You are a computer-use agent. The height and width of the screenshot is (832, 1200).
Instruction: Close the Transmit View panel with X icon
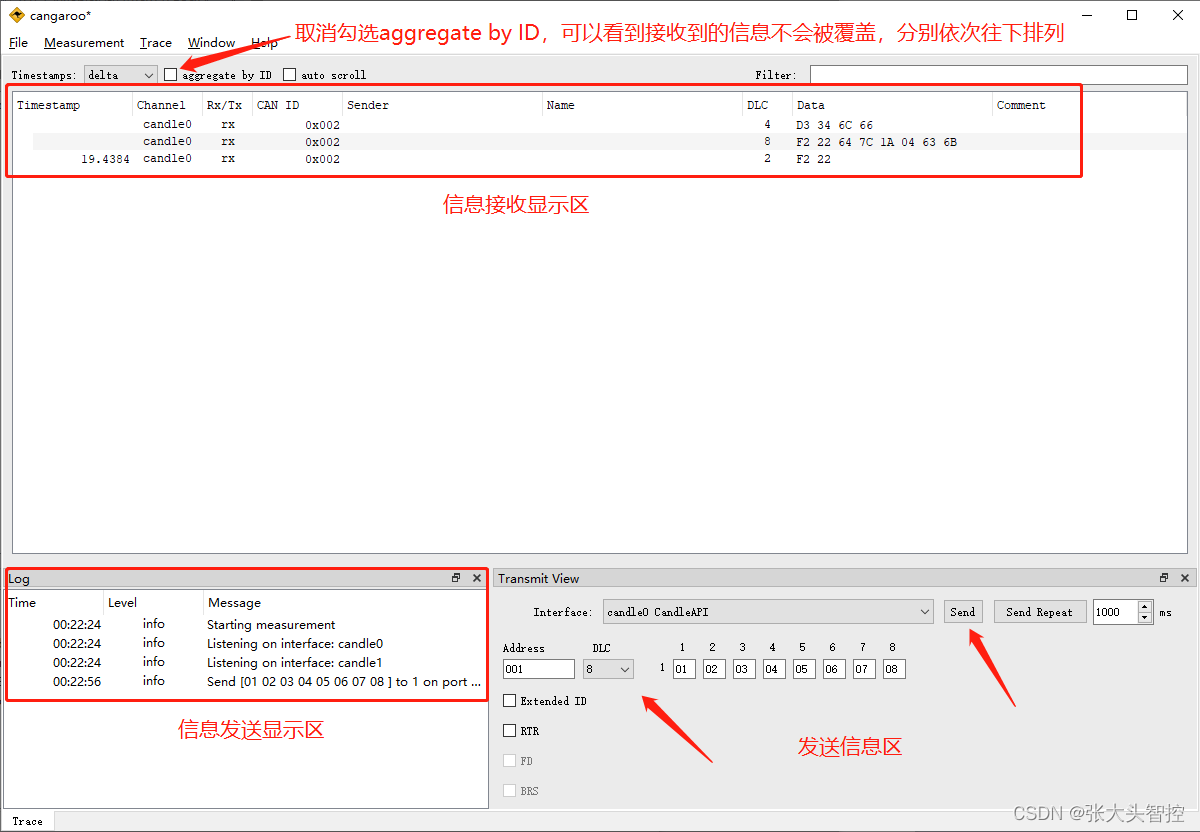(1184, 578)
